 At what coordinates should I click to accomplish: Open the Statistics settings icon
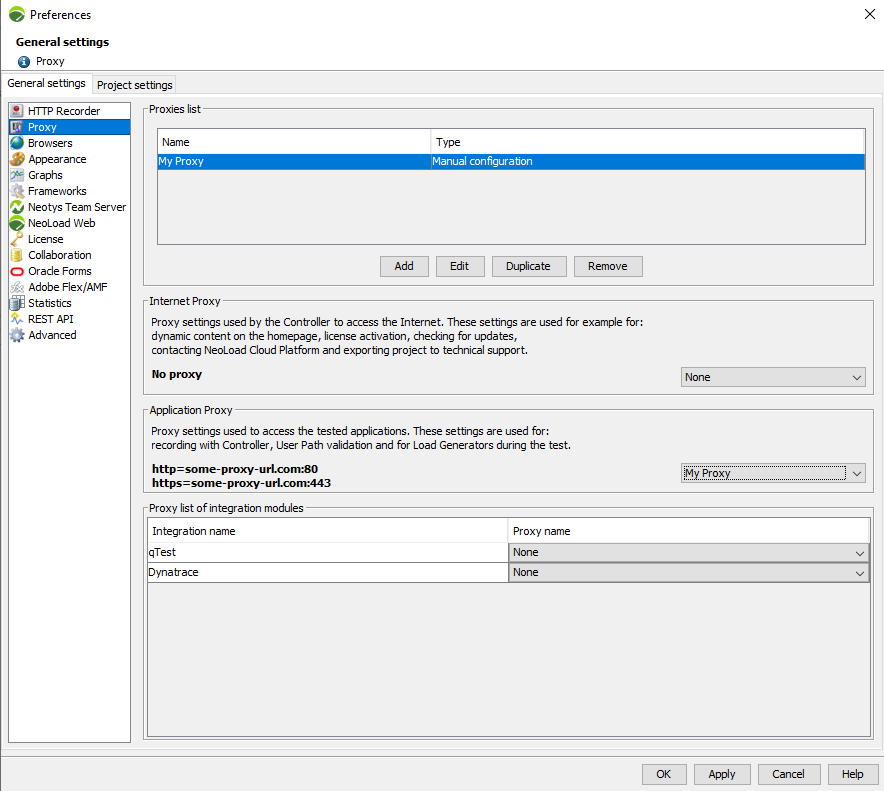pyautogui.click(x=17, y=303)
